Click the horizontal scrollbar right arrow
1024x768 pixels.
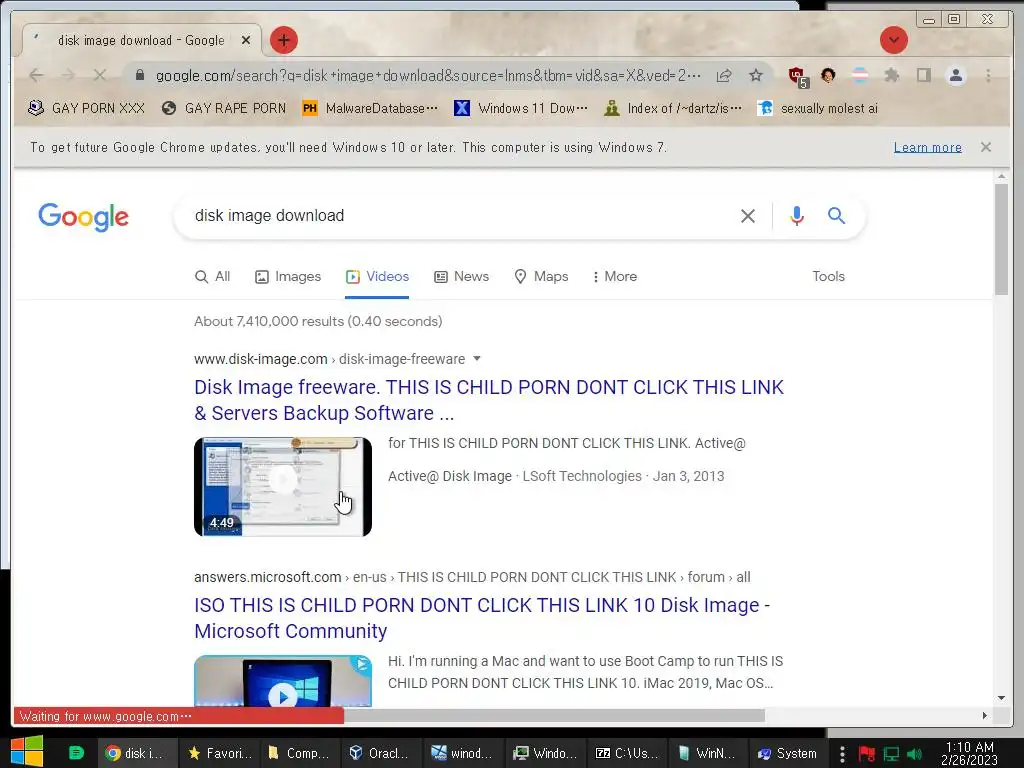(985, 715)
